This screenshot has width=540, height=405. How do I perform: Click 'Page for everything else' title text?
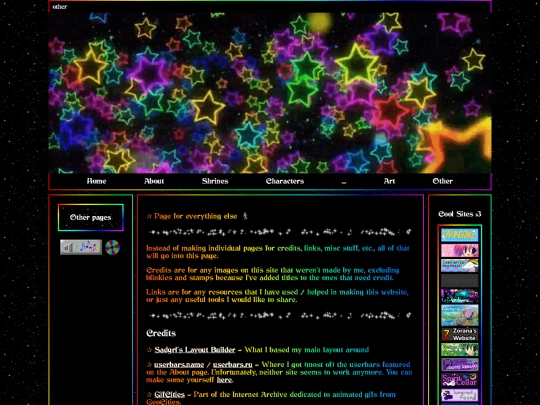(196, 216)
